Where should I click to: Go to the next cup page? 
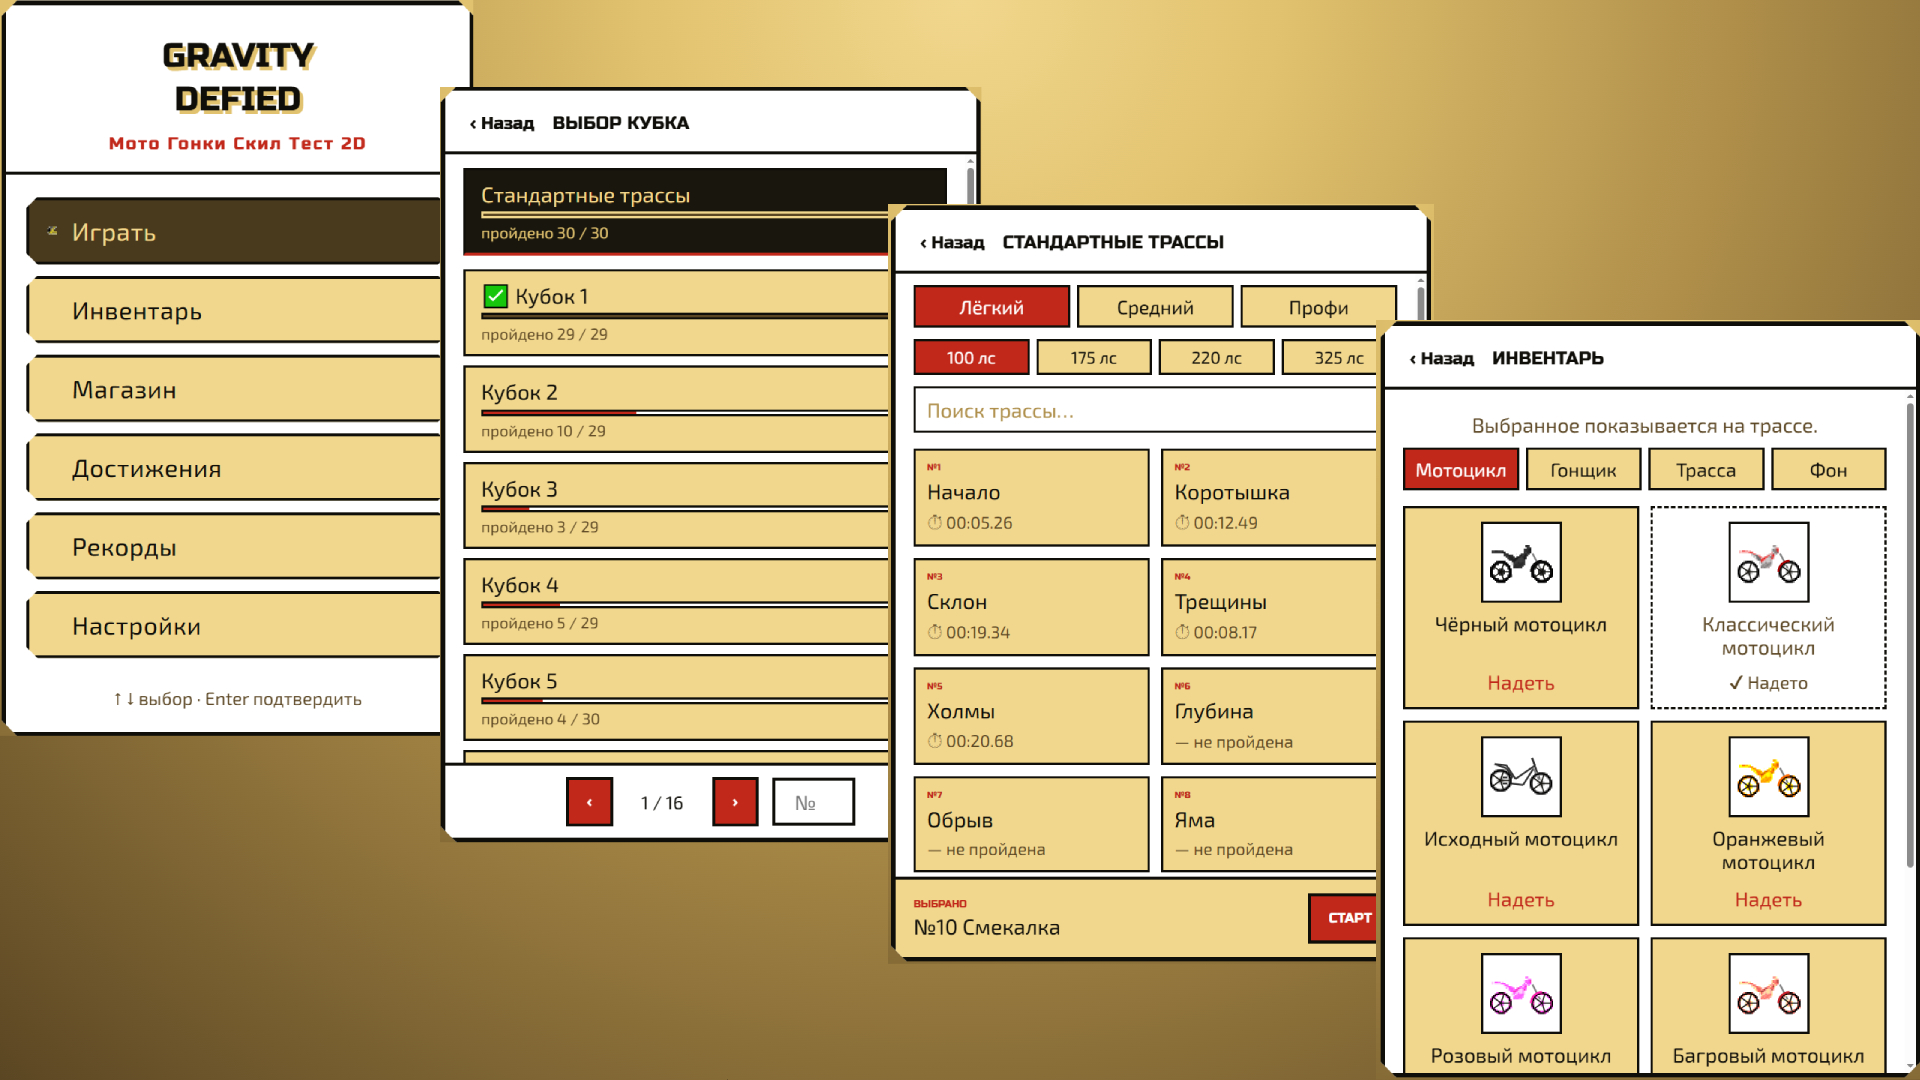[x=735, y=802]
